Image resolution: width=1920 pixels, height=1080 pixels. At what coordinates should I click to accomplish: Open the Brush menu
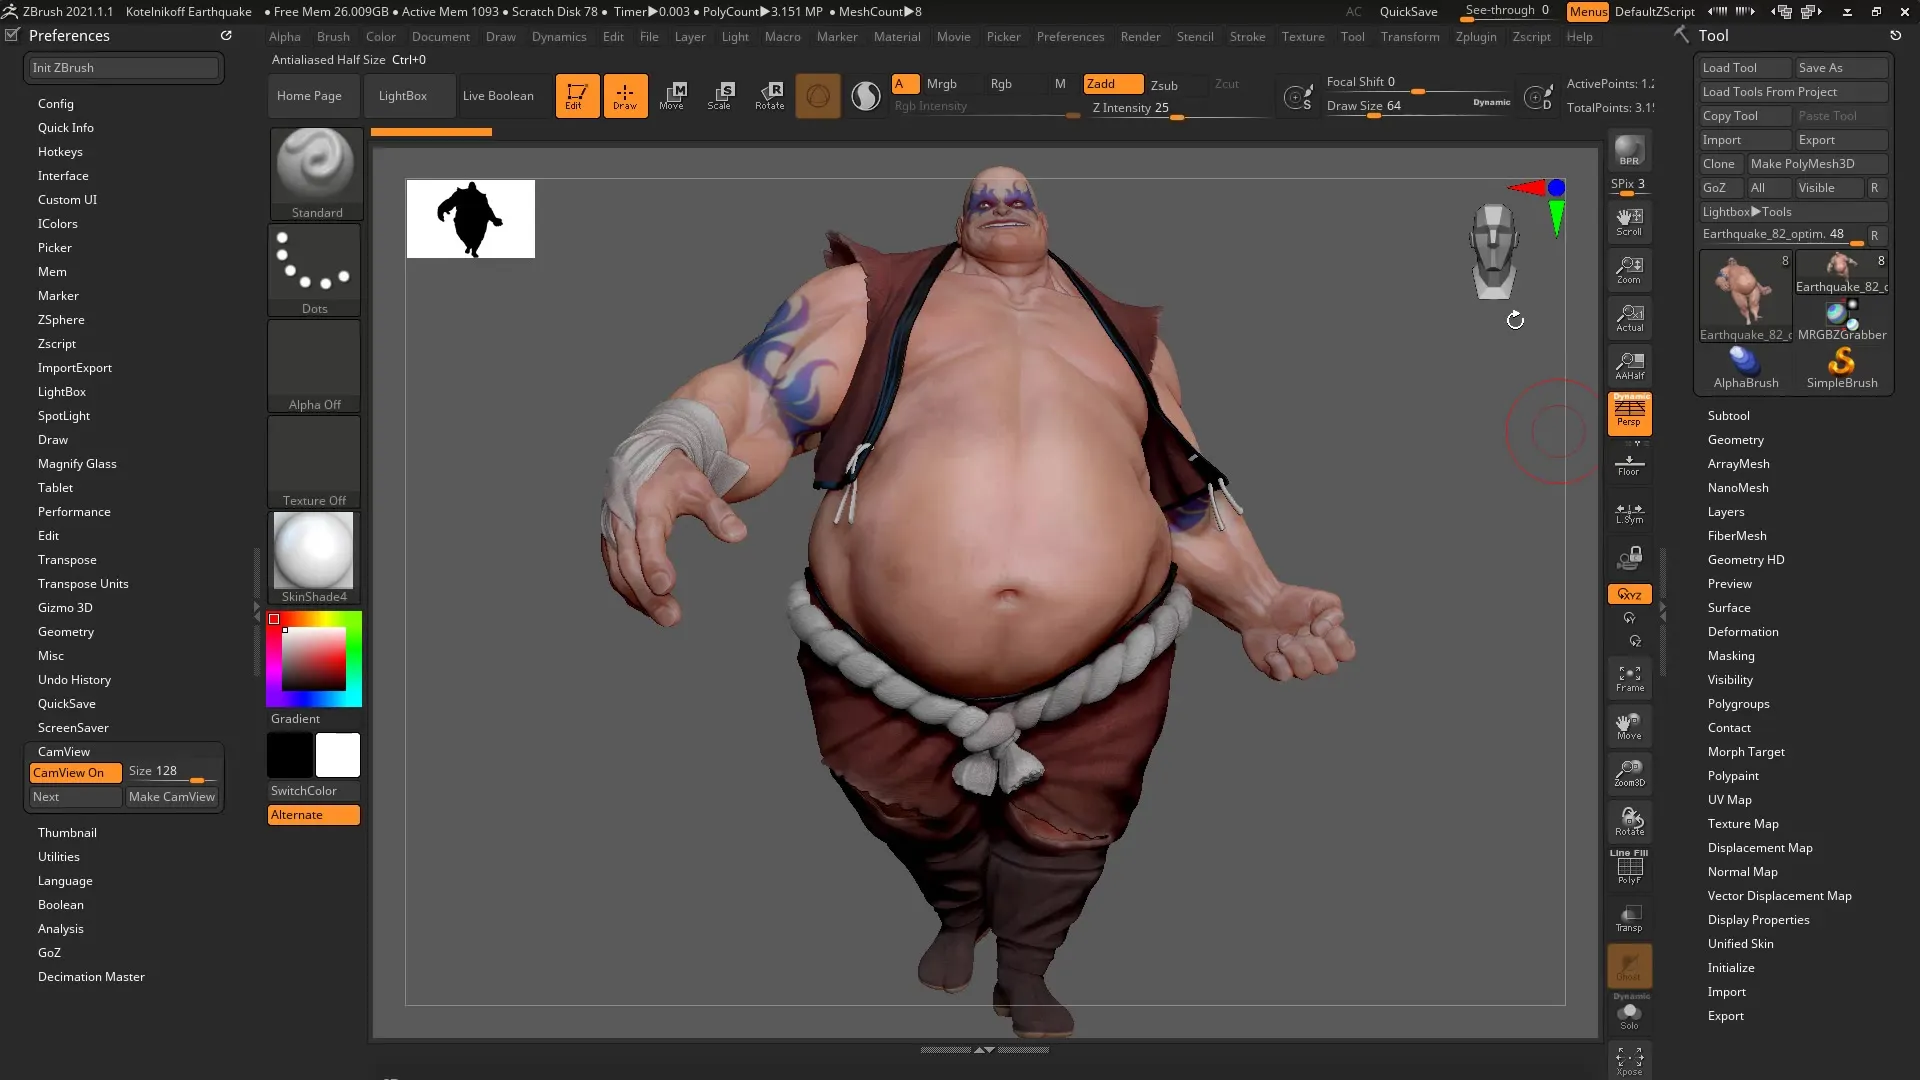tap(333, 37)
